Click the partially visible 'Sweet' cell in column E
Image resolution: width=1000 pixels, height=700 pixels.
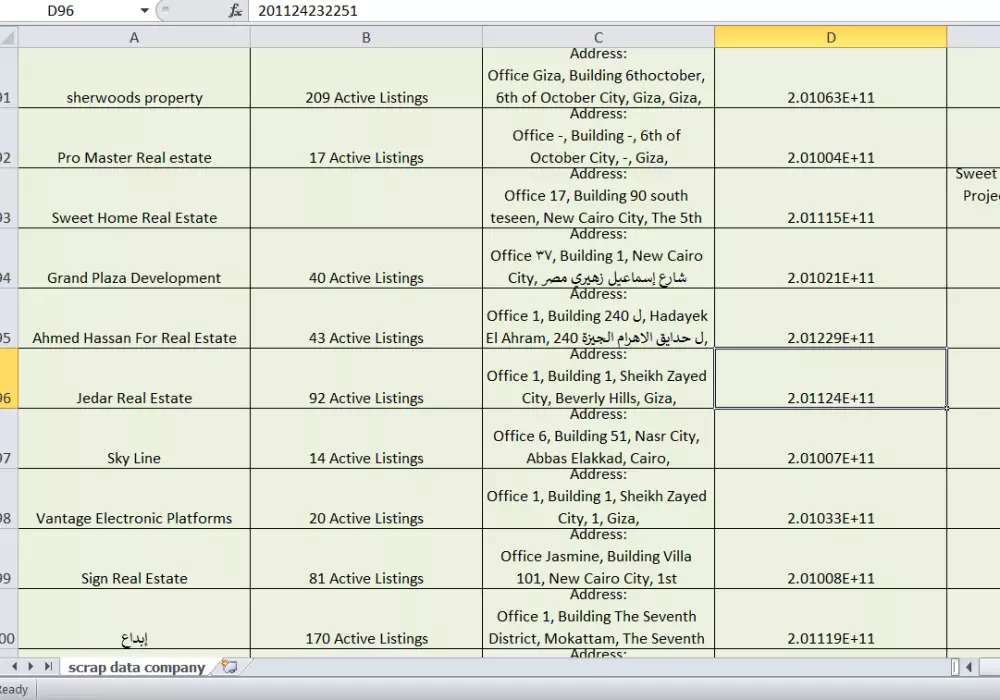(973, 198)
